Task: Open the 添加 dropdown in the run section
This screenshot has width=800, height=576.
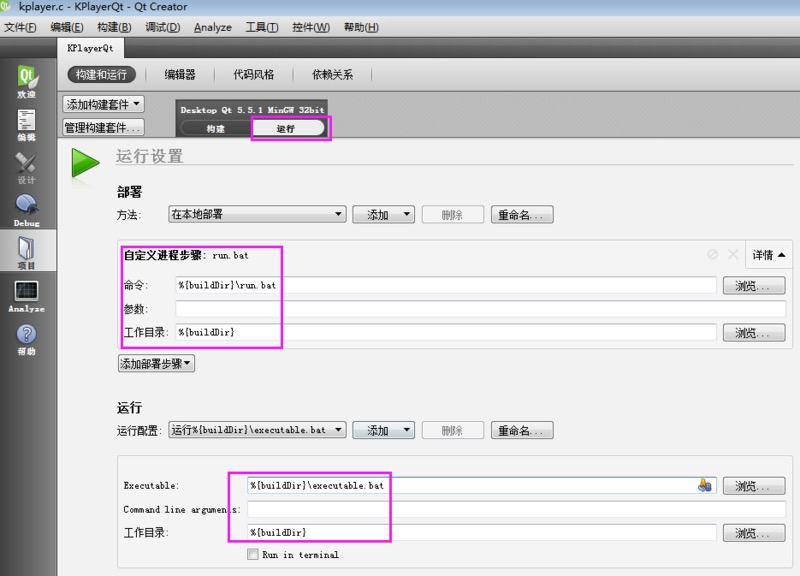Action: [384, 431]
